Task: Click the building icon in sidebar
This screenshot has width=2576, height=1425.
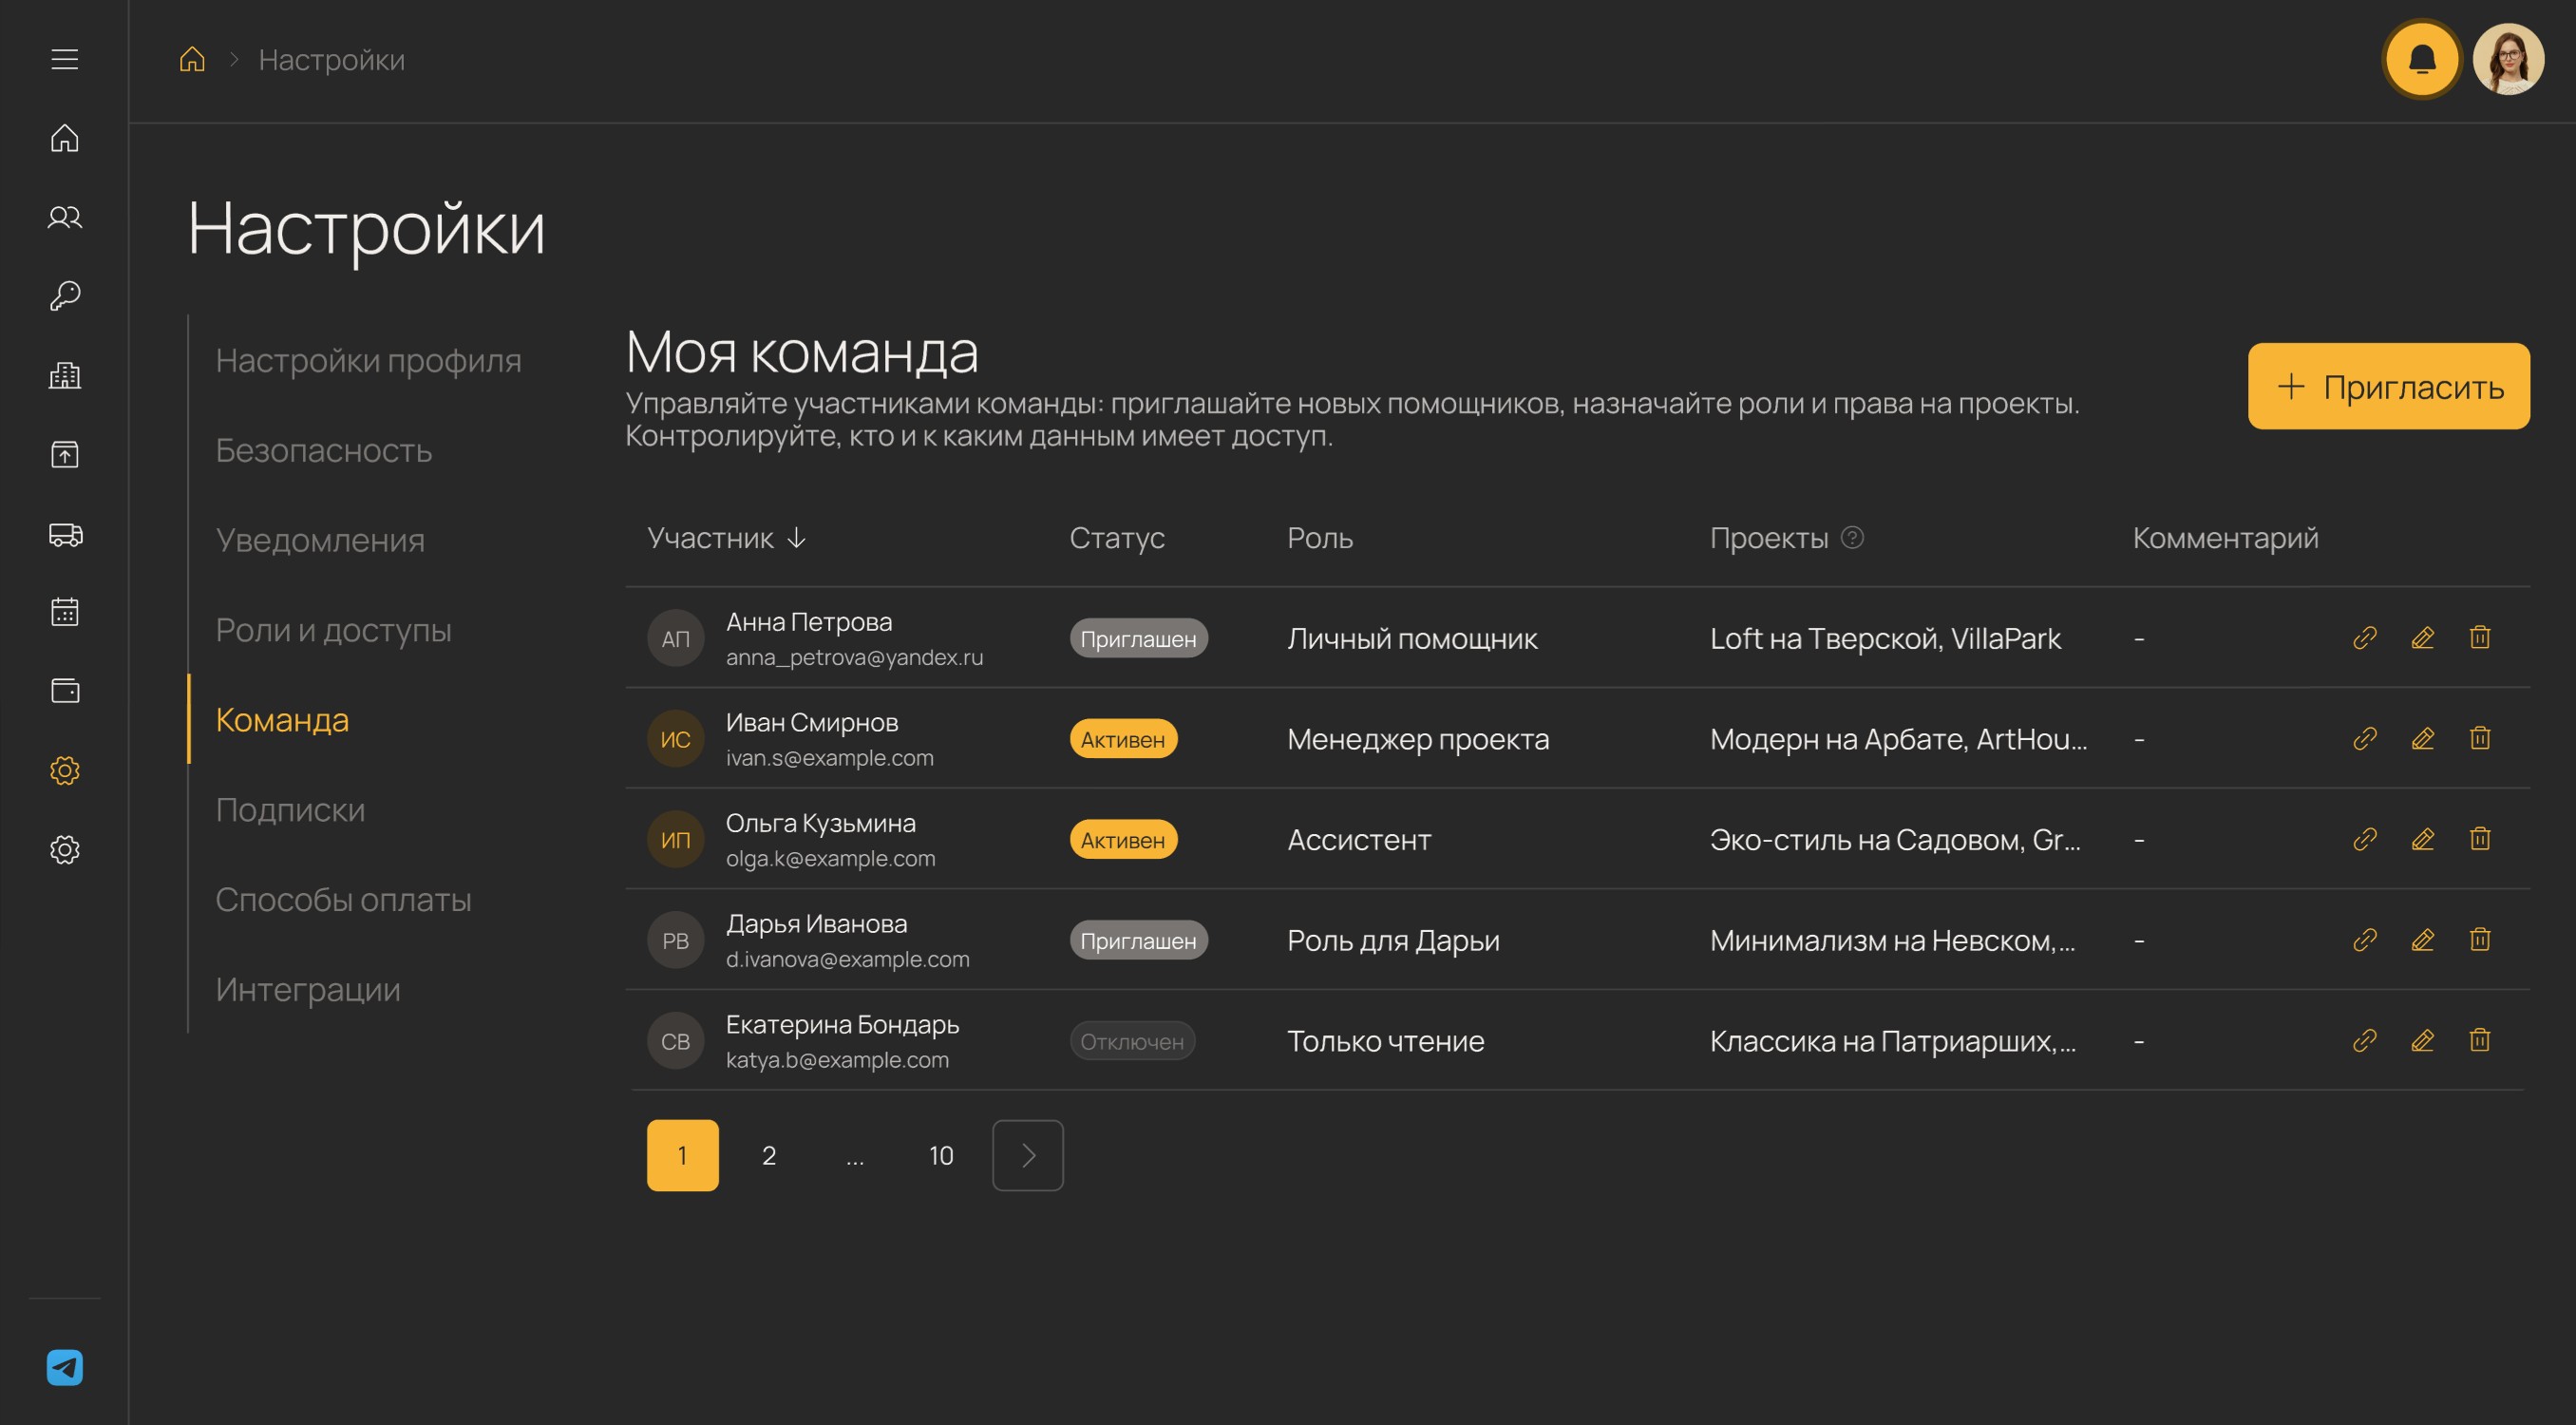Action: (65, 375)
